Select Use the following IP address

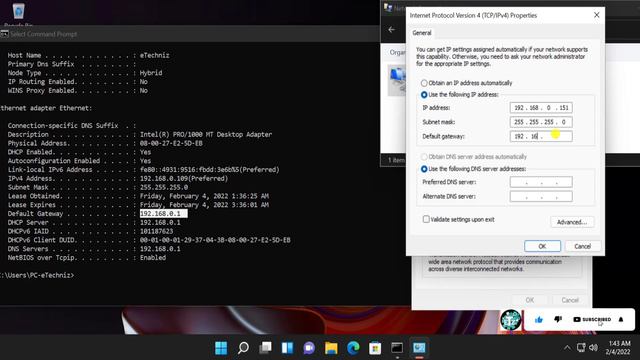(460, 95)
